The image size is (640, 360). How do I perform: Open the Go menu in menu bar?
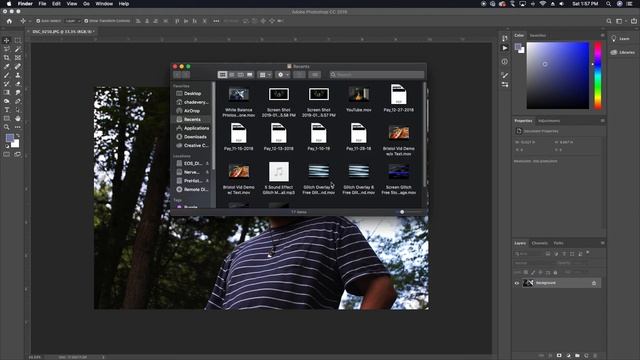tap(86, 4)
